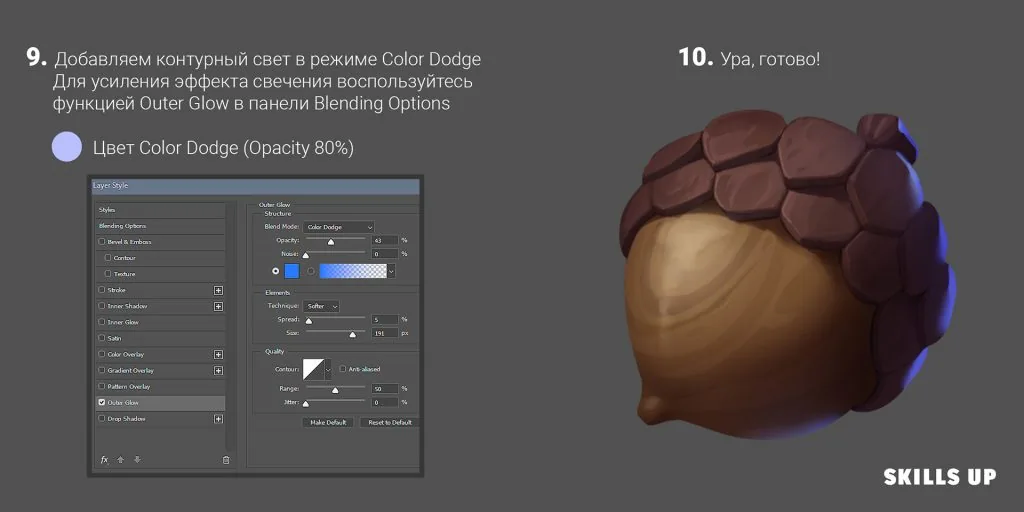Image resolution: width=1024 pixels, height=512 pixels.
Task: Add another Stroke with plus icon
Action: click(219, 290)
